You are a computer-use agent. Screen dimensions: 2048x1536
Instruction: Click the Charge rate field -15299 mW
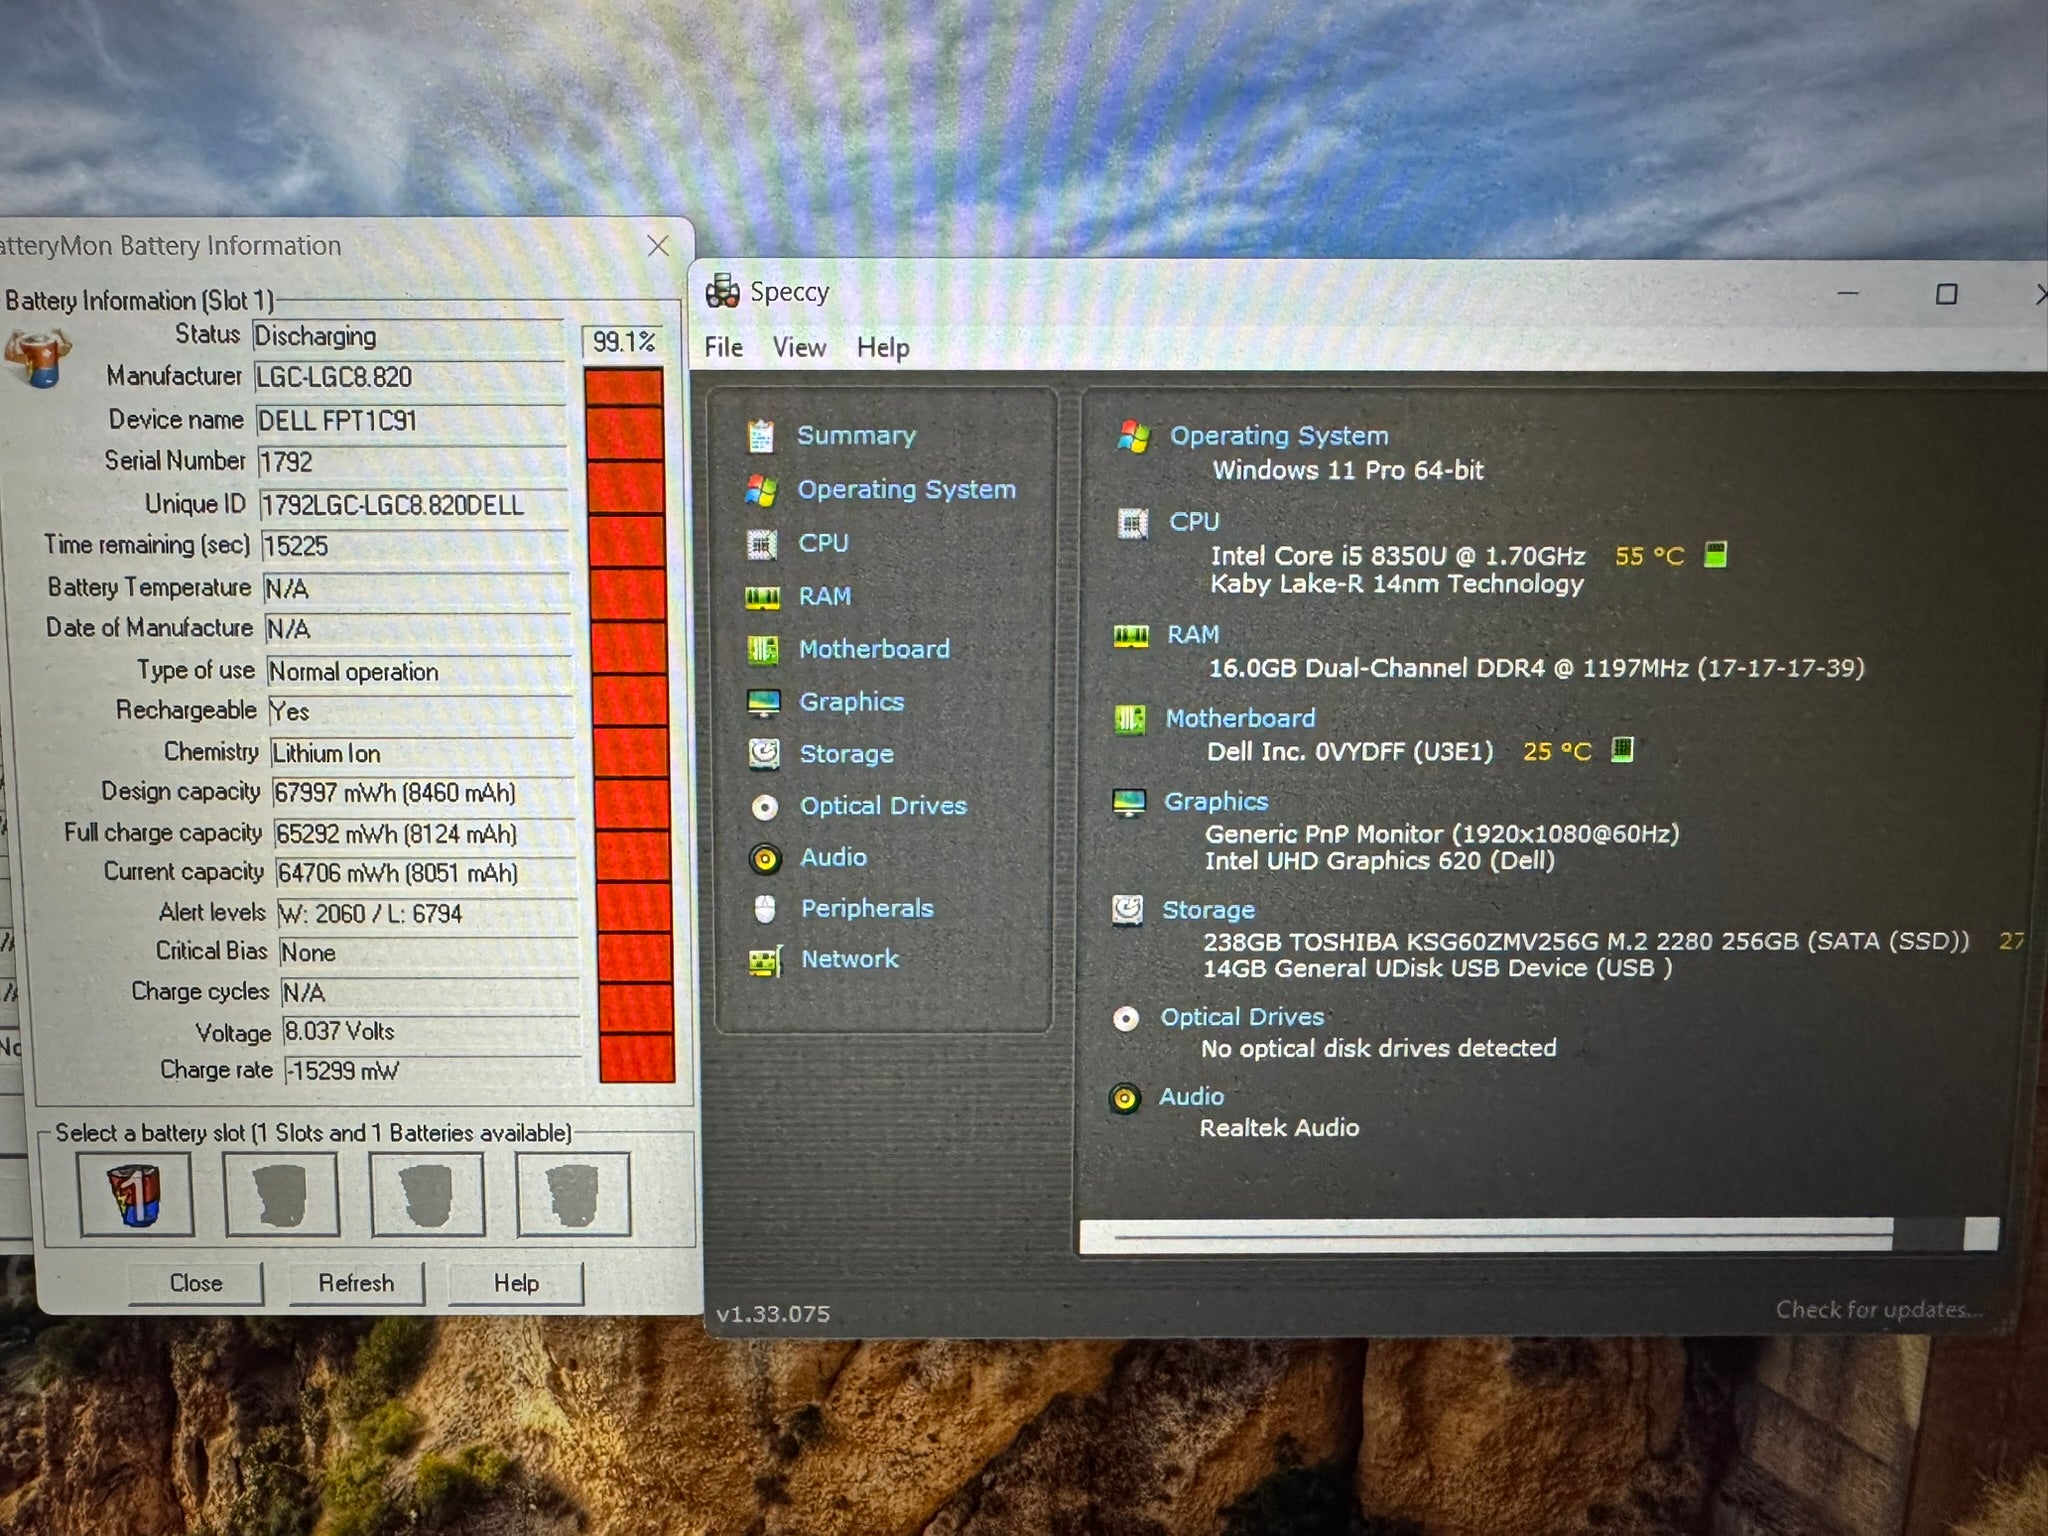[x=432, y=1071]
